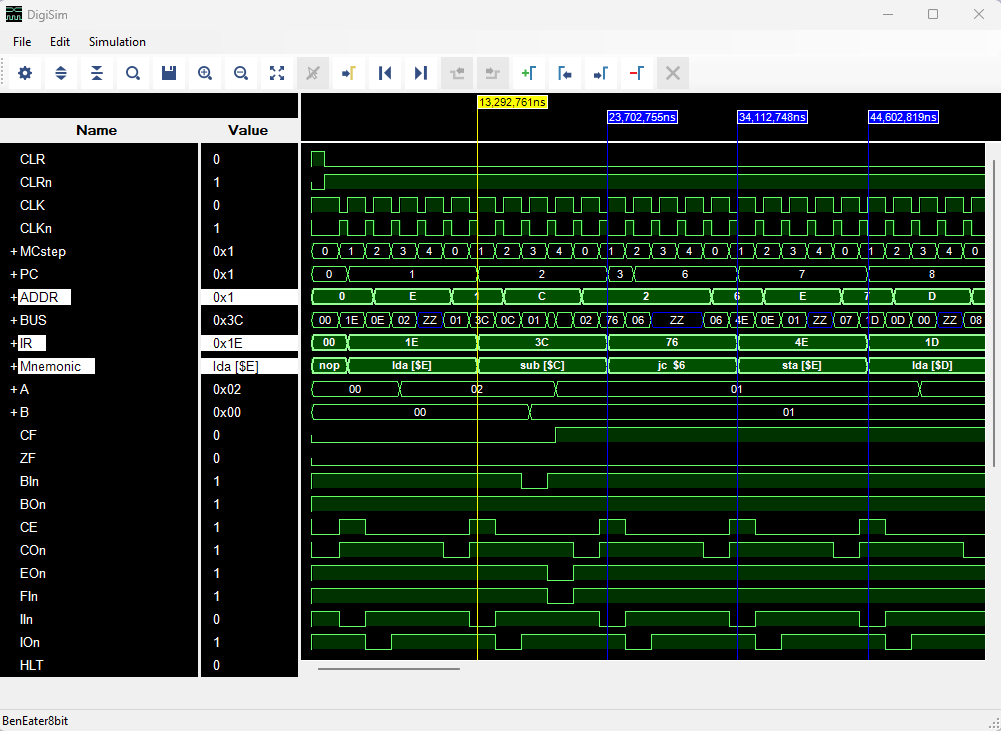
Task: Open the Simulation menu
Action: tap(117, 42)
